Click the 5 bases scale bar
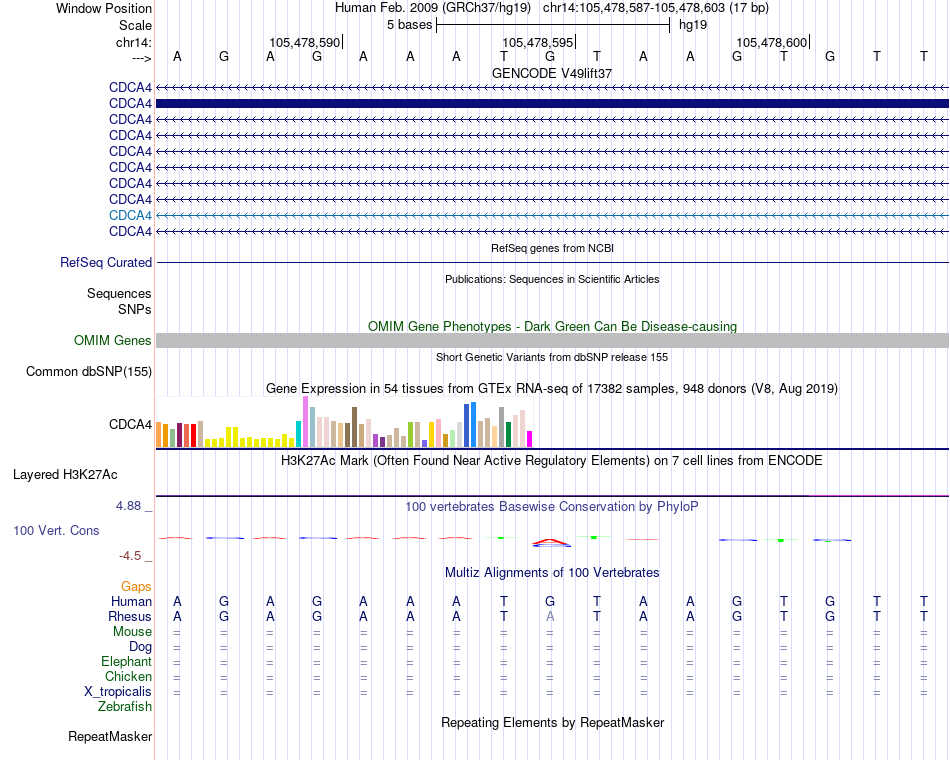Viewport: 950px width, 760px height. click(553, 25)
